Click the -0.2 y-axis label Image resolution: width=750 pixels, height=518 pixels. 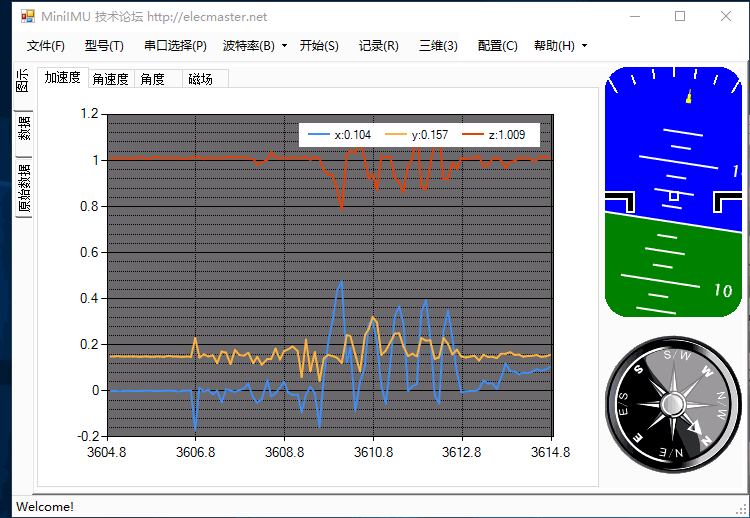point(88,436)
